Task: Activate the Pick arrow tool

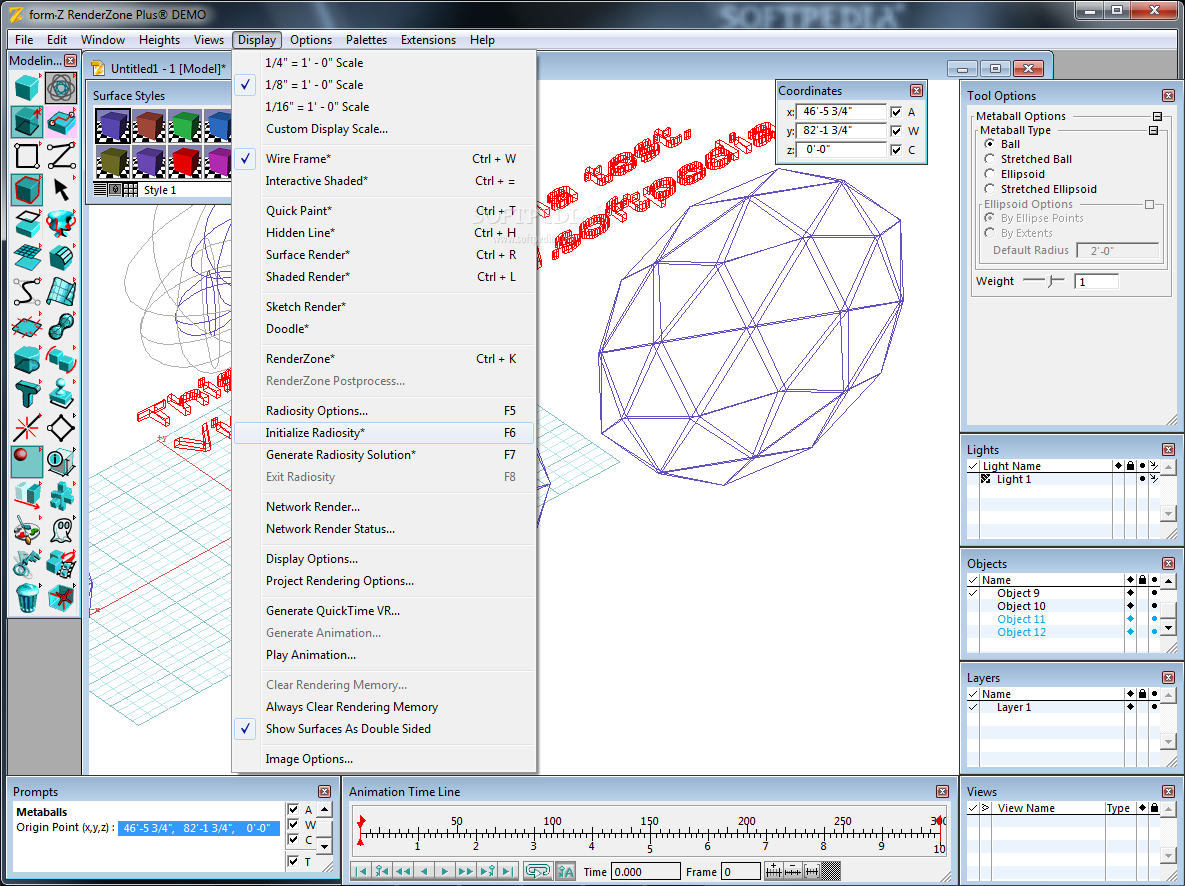Action: point(61,190)
